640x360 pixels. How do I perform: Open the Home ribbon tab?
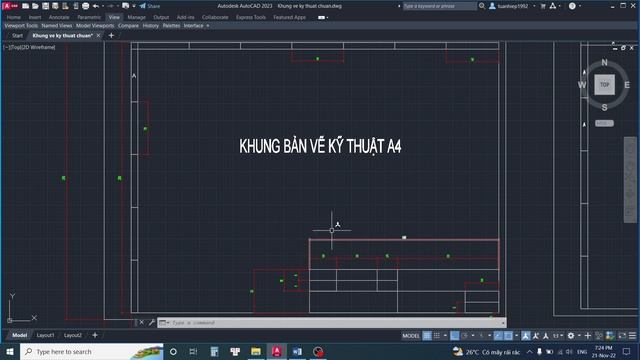(x=13, y=17)
